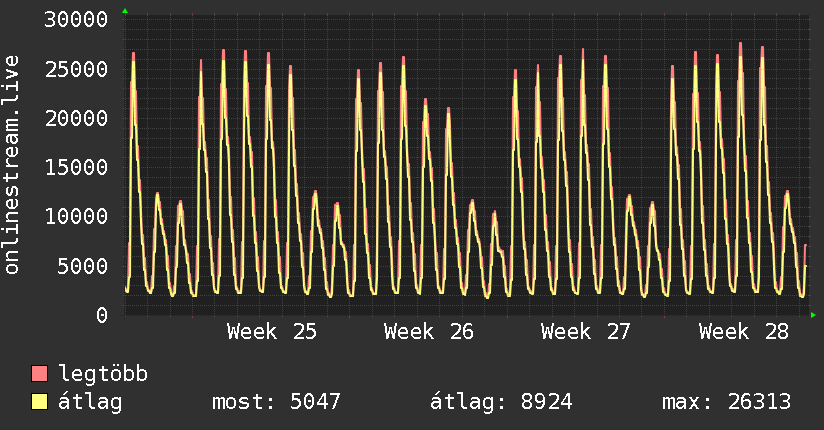The height and width of the screenshot is (430, 824).
Task: Click the 20000 y-axis tick label
Action: [x=76, y=118]
